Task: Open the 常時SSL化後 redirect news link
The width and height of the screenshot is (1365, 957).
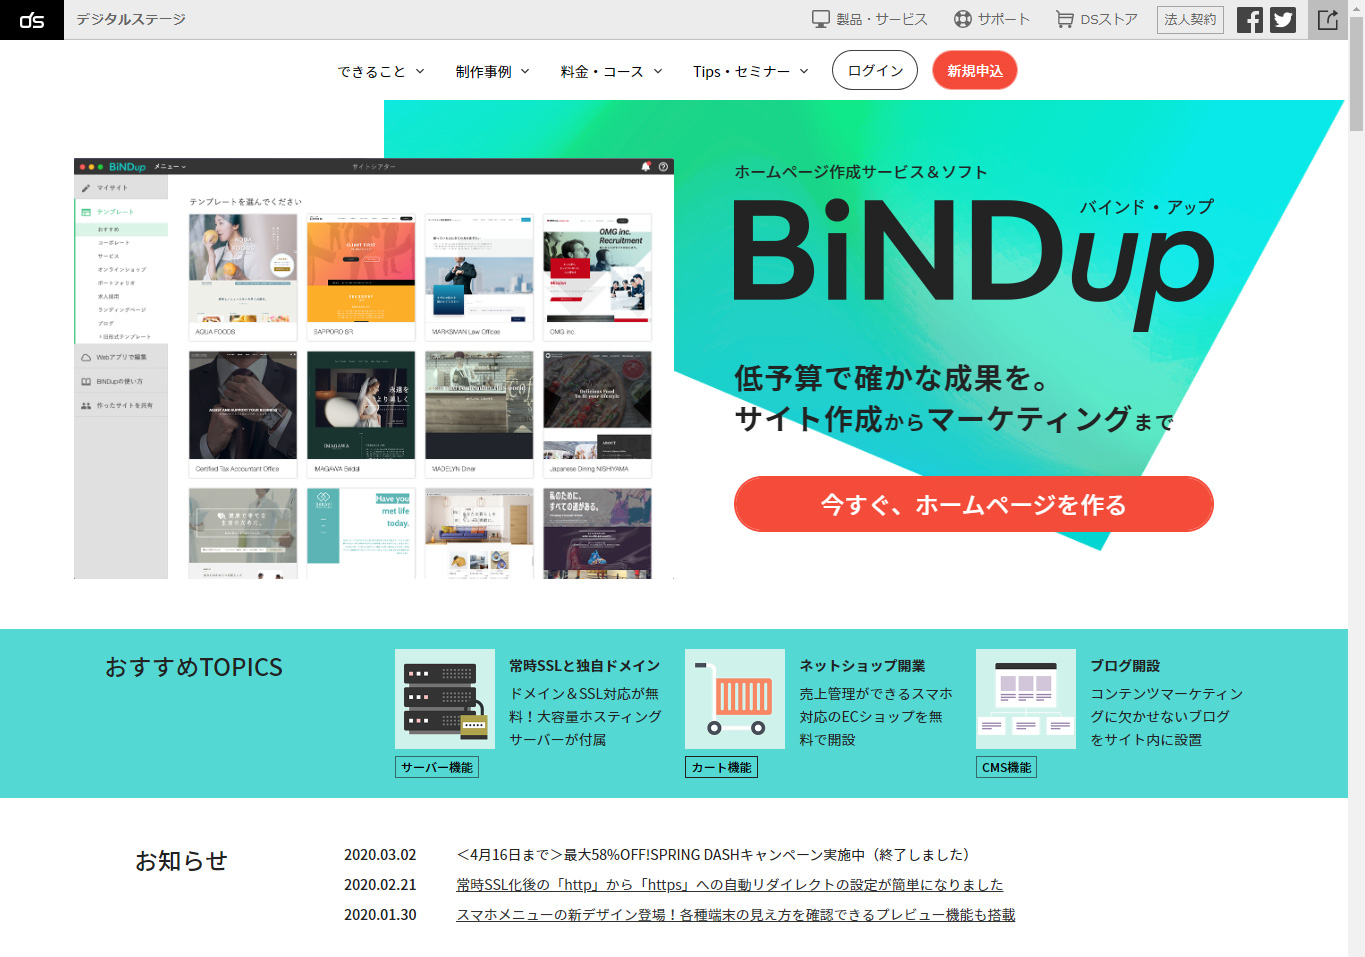Action: (x=730, y=884)
